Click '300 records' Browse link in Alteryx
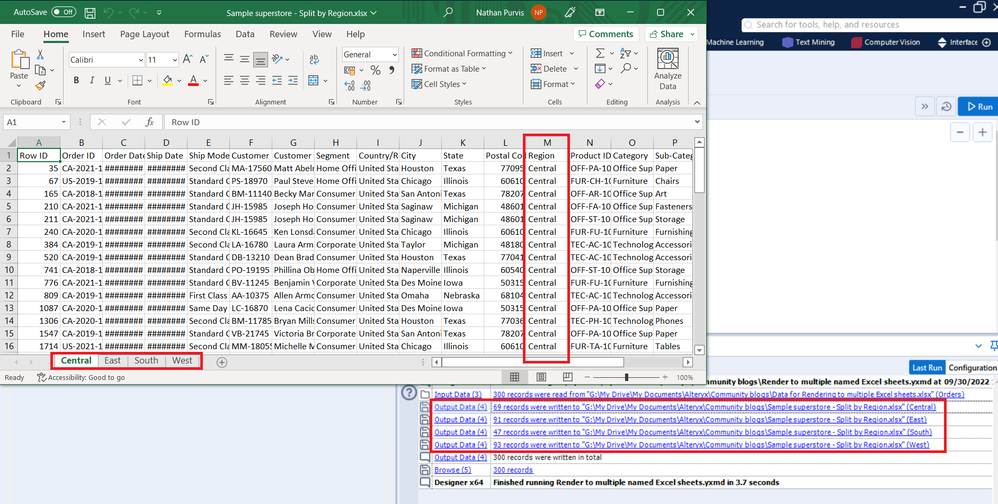998x504 pixels. pos(513,470)
